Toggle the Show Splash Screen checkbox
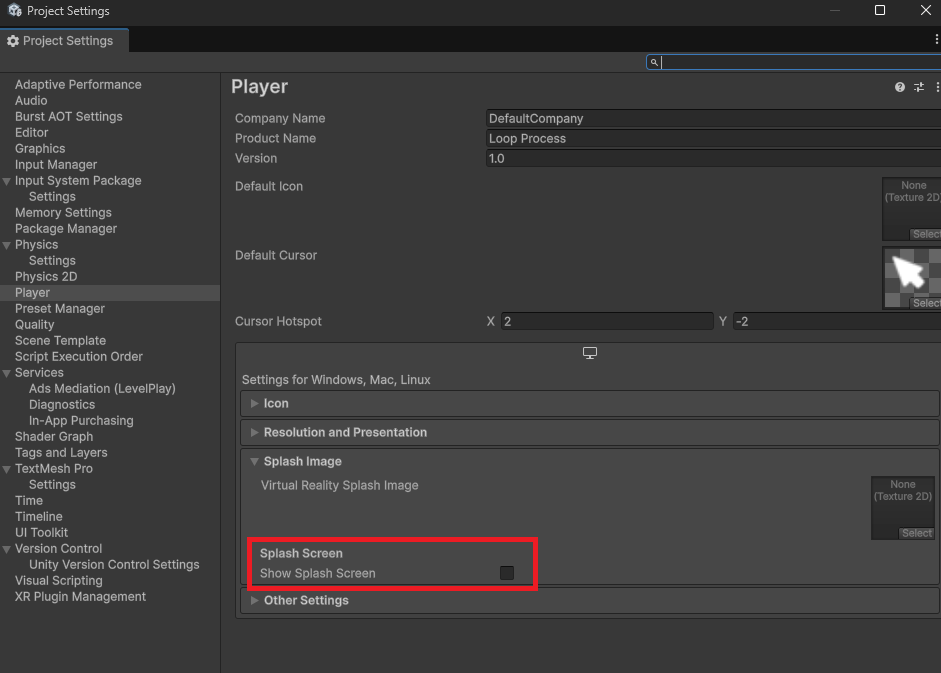Viewport: 941px width, 673px height. 507,573
